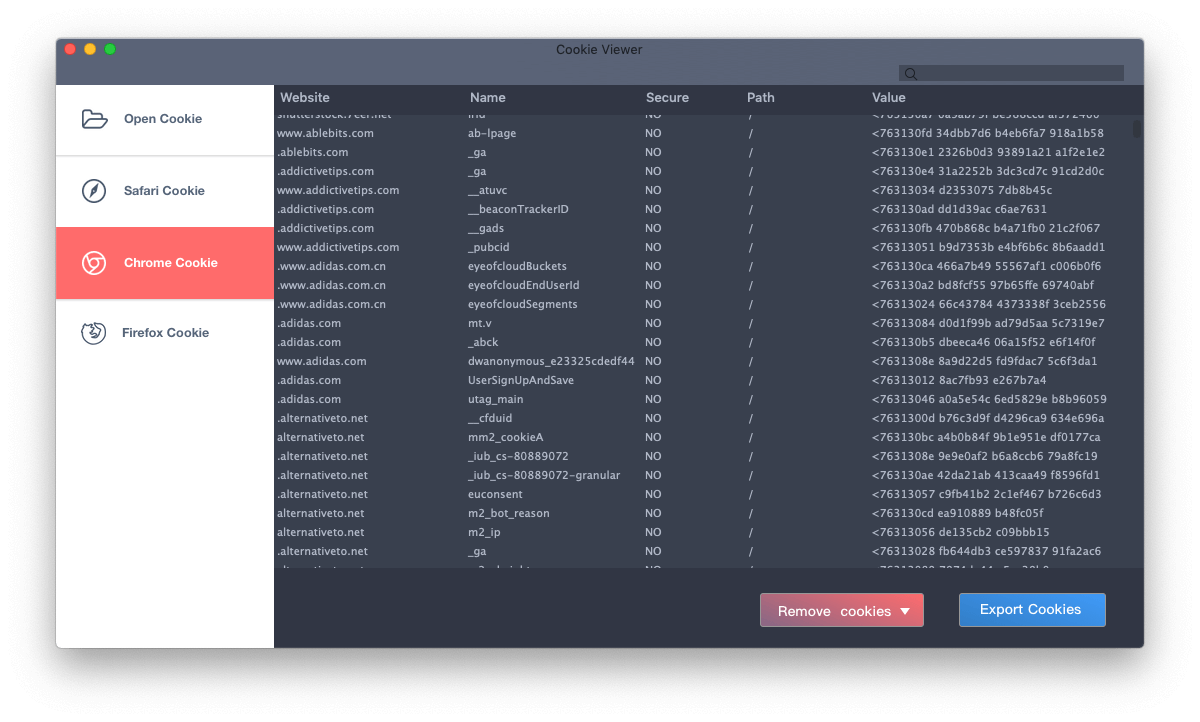Click value starting with <763130fd
The image size is (1200, 722).
988,133
